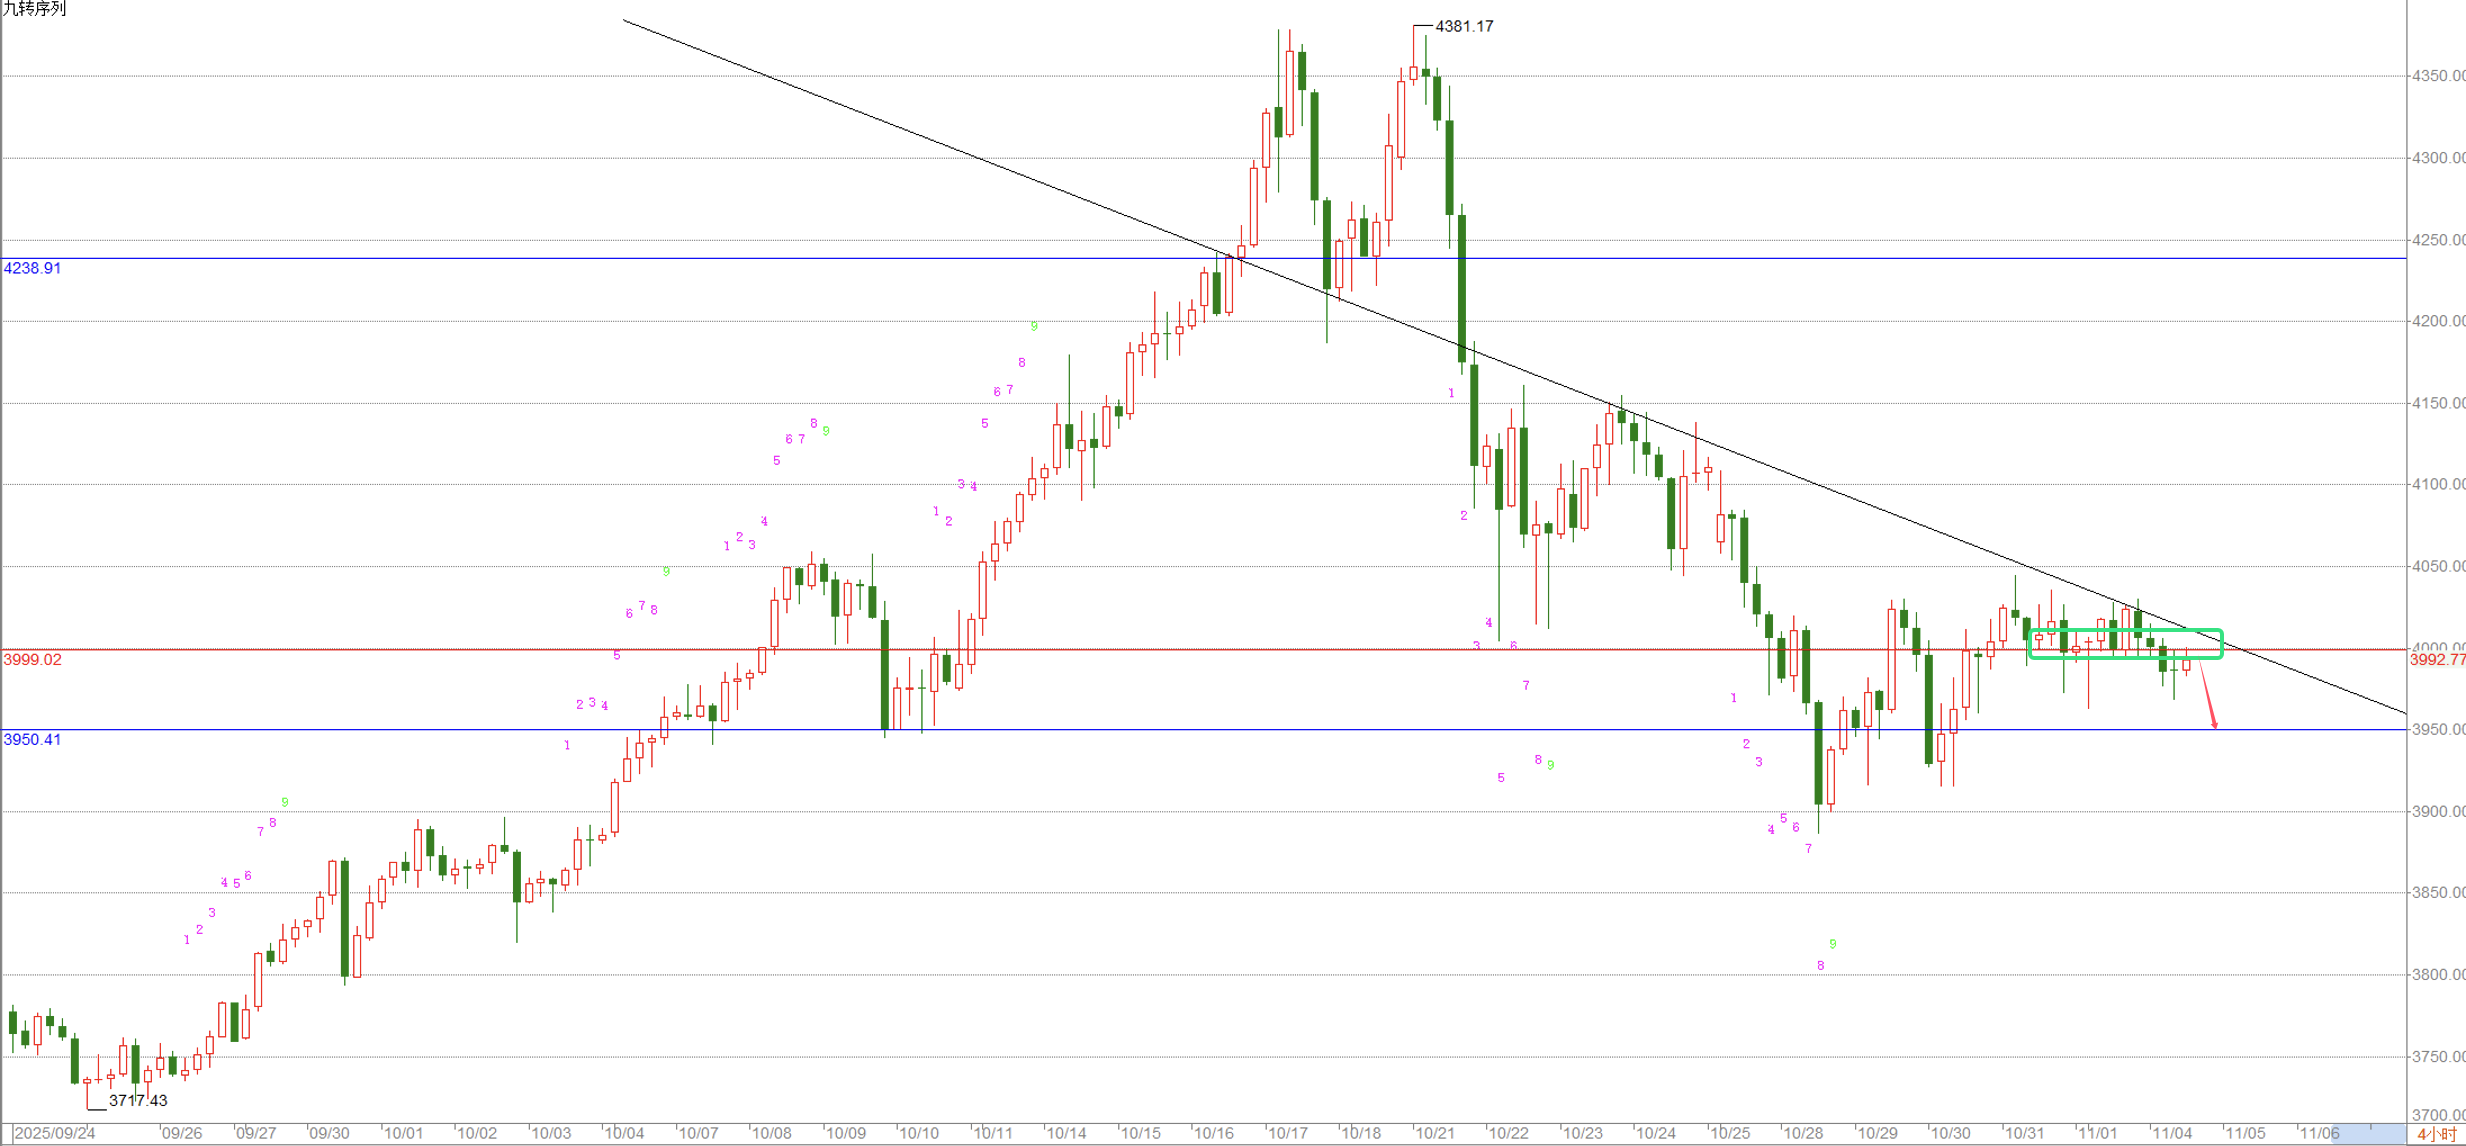Click the 11/04 date on time axis
The width and height of the screenshot is (2466, 1146).
click(x=2171, y=1134)
